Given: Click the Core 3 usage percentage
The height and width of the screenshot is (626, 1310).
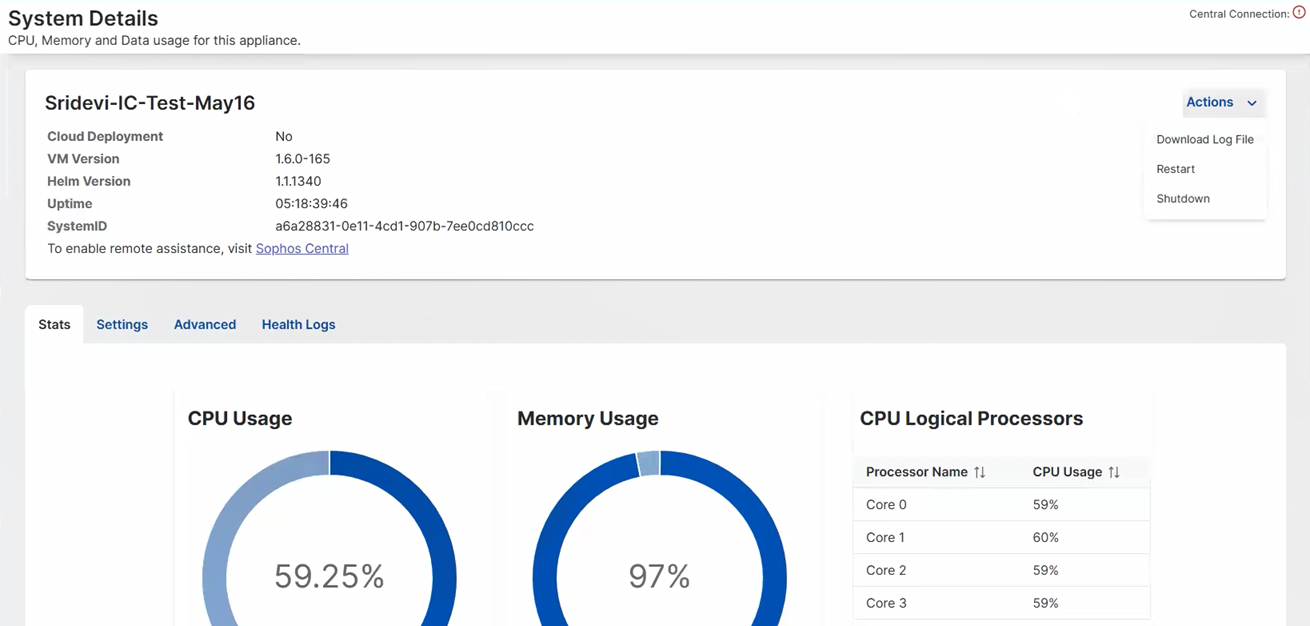Looking at the screenshot, I should click(x=1045, y=603).
